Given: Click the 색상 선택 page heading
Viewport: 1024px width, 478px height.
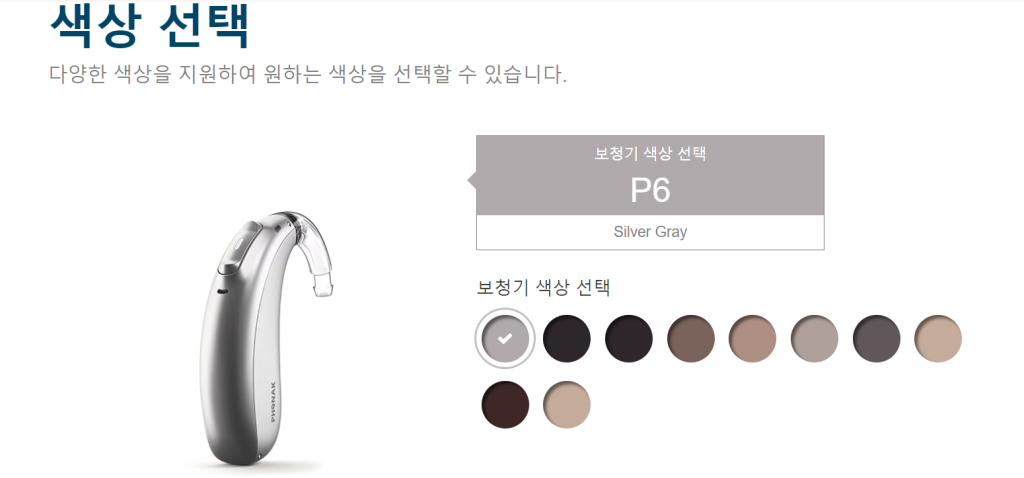Looking at the screenshot, I should (x=150, y=26).
